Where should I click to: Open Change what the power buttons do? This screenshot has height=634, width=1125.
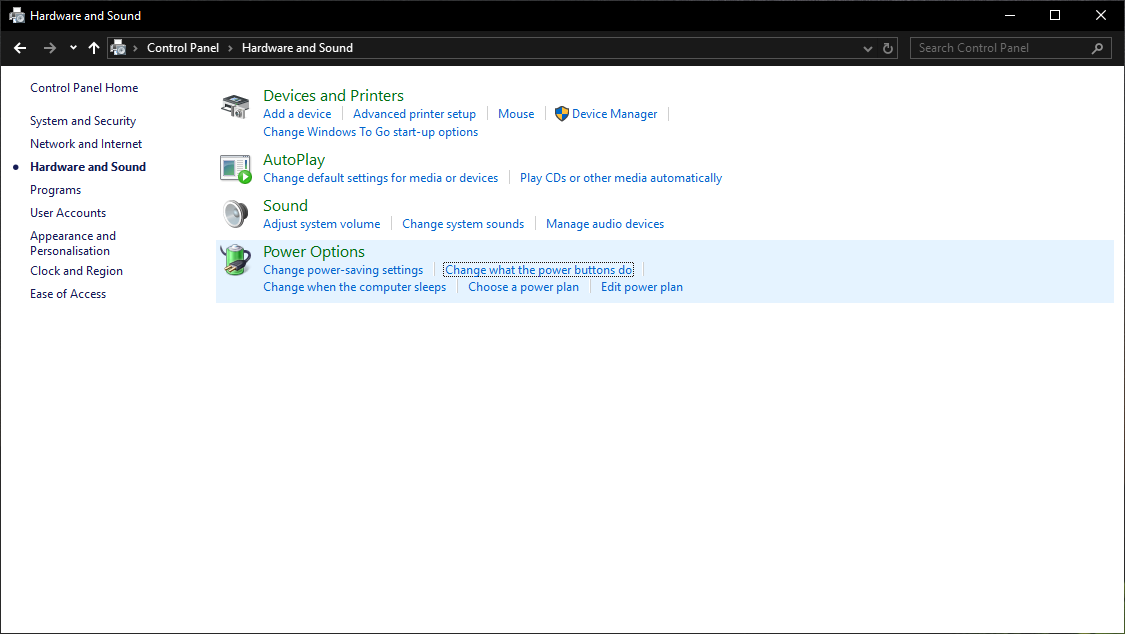pyautogui.click(x=538, y=269)
